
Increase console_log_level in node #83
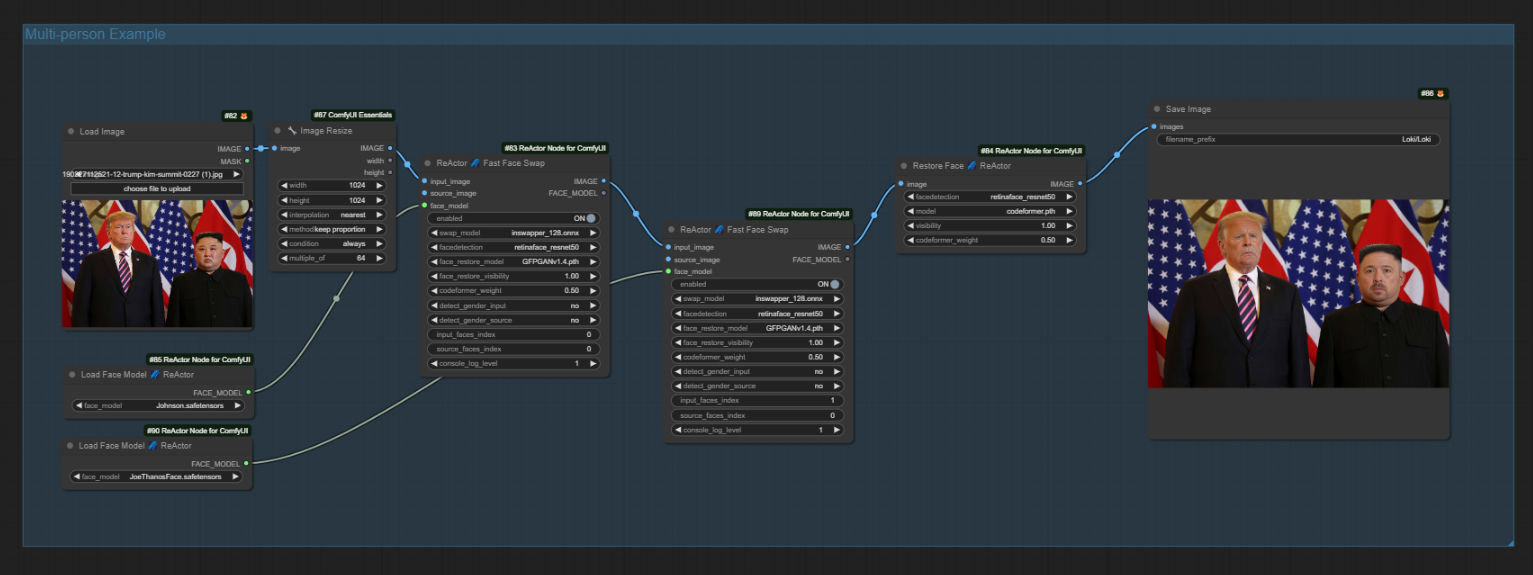point(592,364)
